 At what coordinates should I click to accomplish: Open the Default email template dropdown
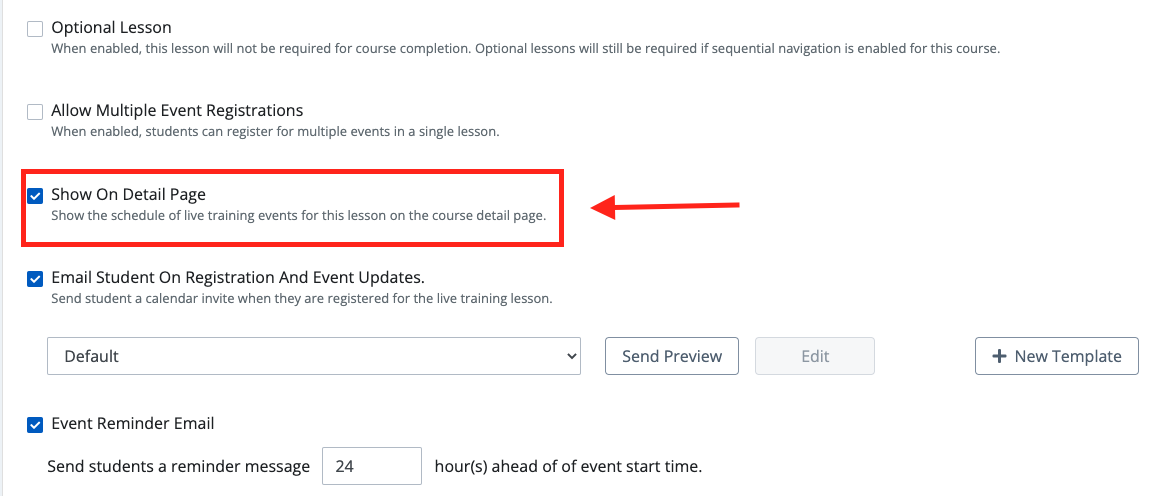pyautogui.click(x=314, y=356)
